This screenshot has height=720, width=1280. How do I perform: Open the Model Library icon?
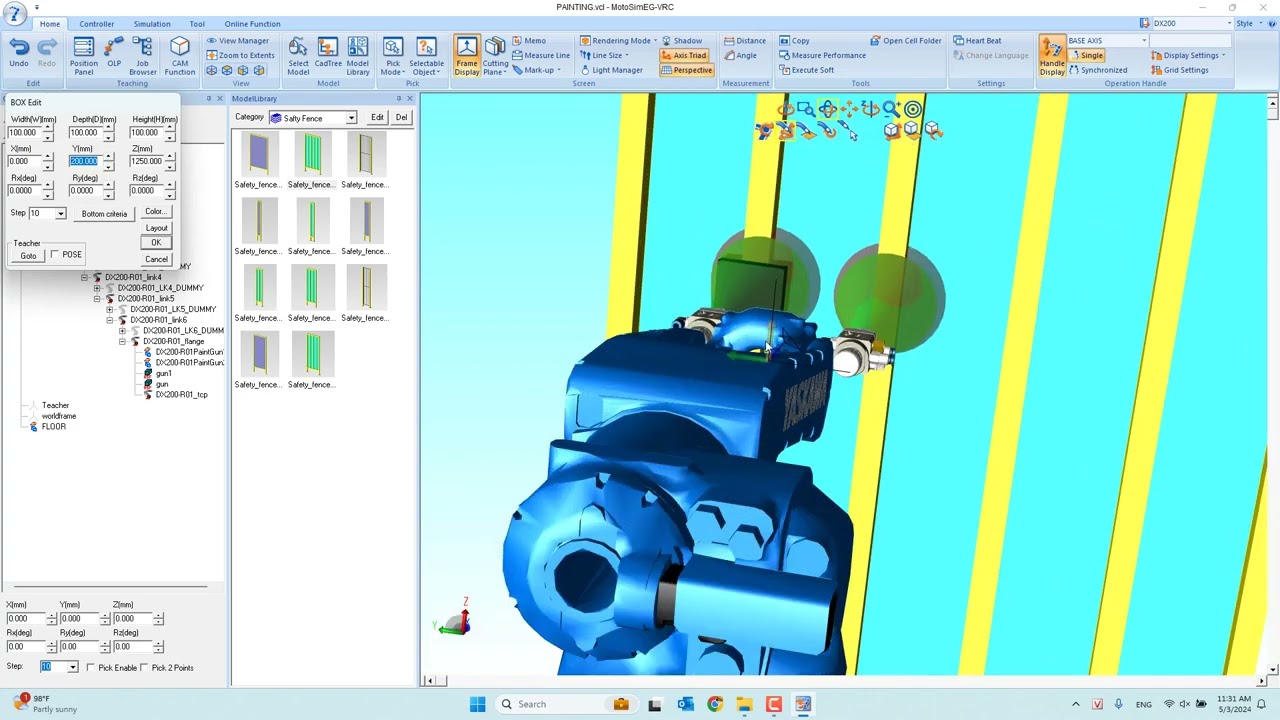point(358,56)
